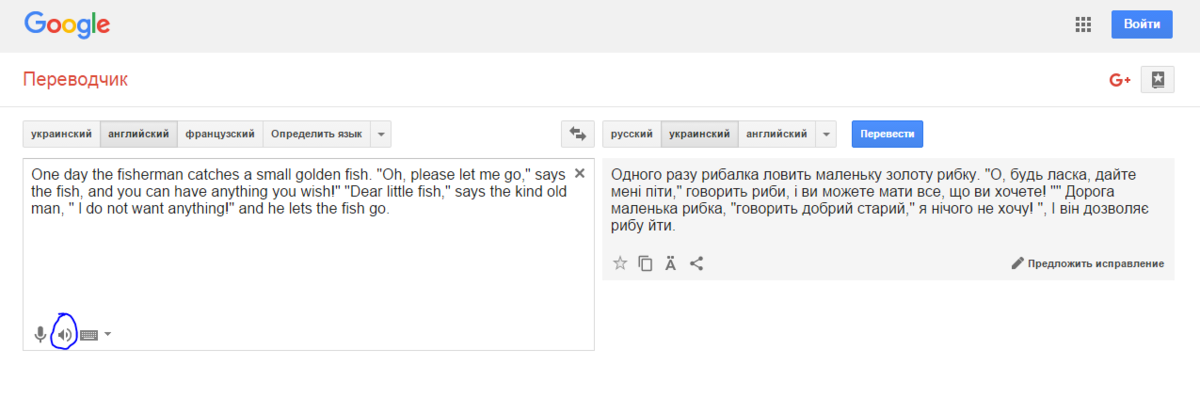Screen dimensions: 1200x413
Task: Copy the translation with copy icon
Action: (x=646, y=263)
